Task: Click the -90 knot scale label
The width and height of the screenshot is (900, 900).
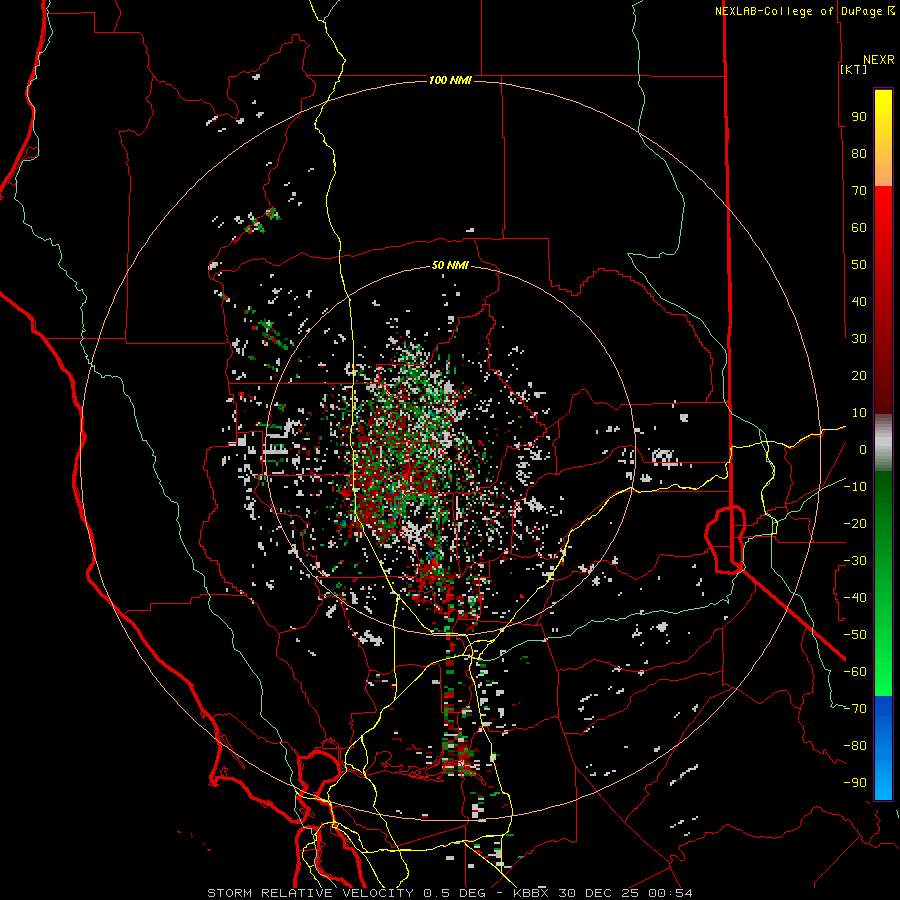Action: click(855, 783)
